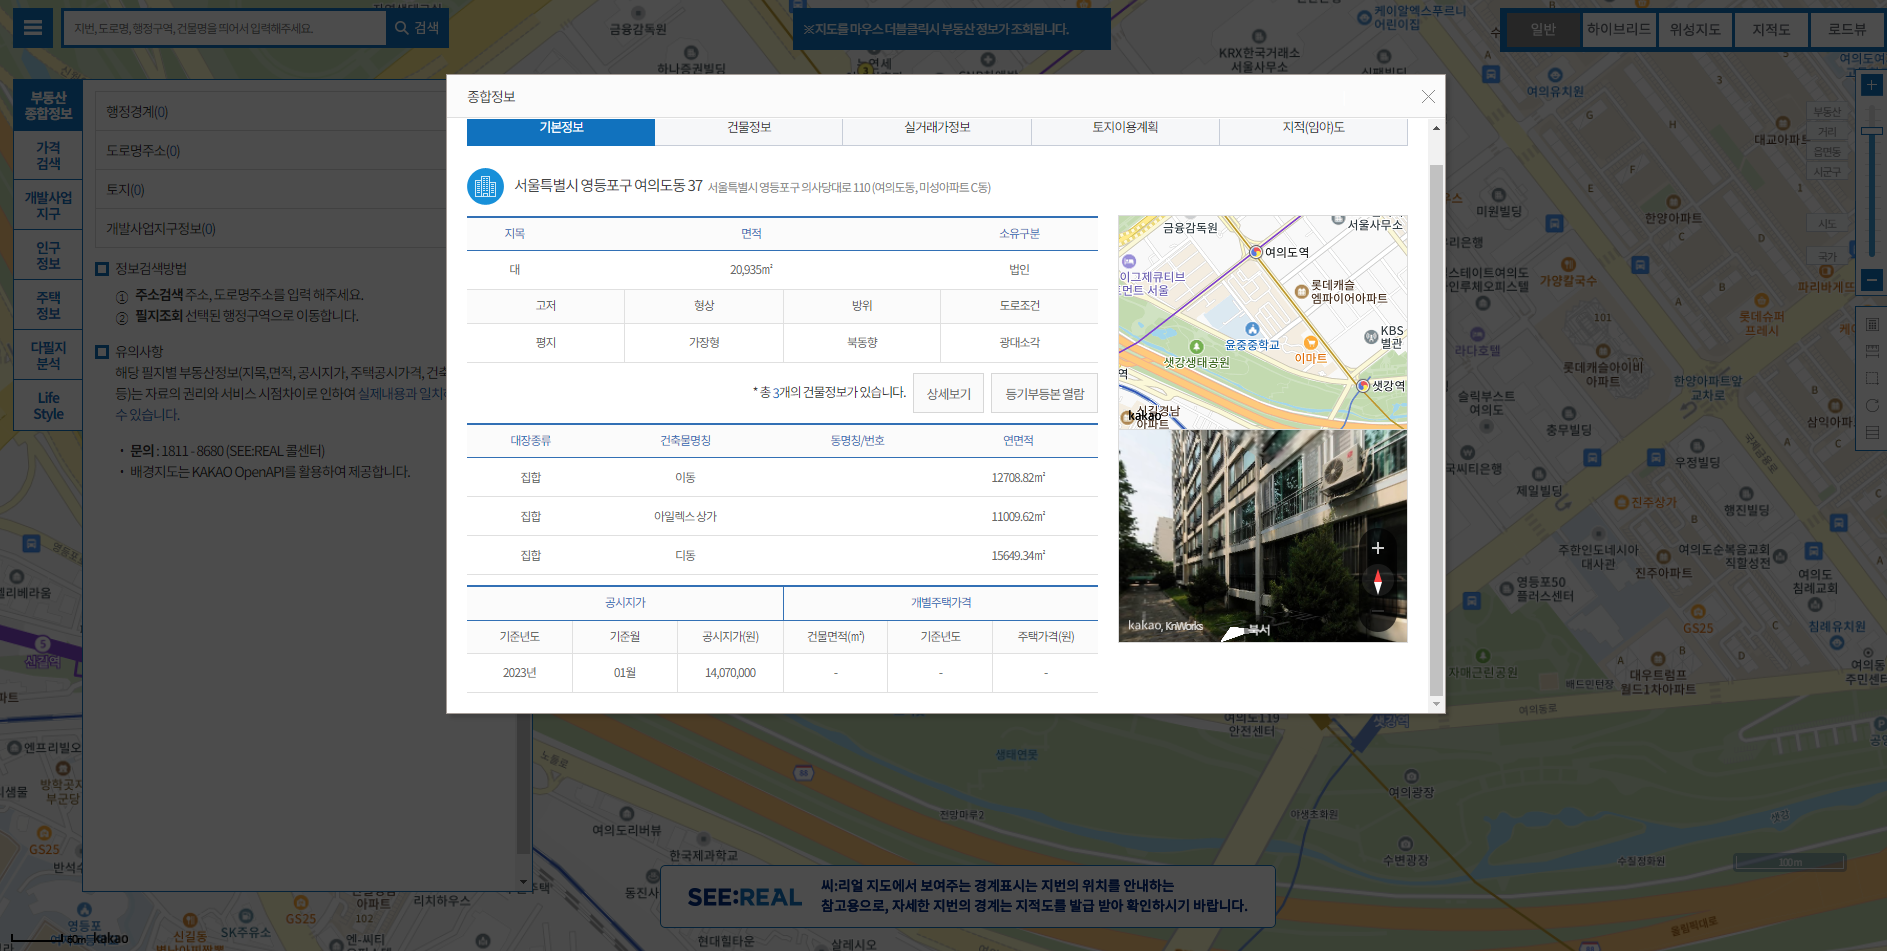Viewport: 1887px width, 951px height.
Task: Click the 여의도역 station marker in the mini map
Action: (x=1256, y=252)
